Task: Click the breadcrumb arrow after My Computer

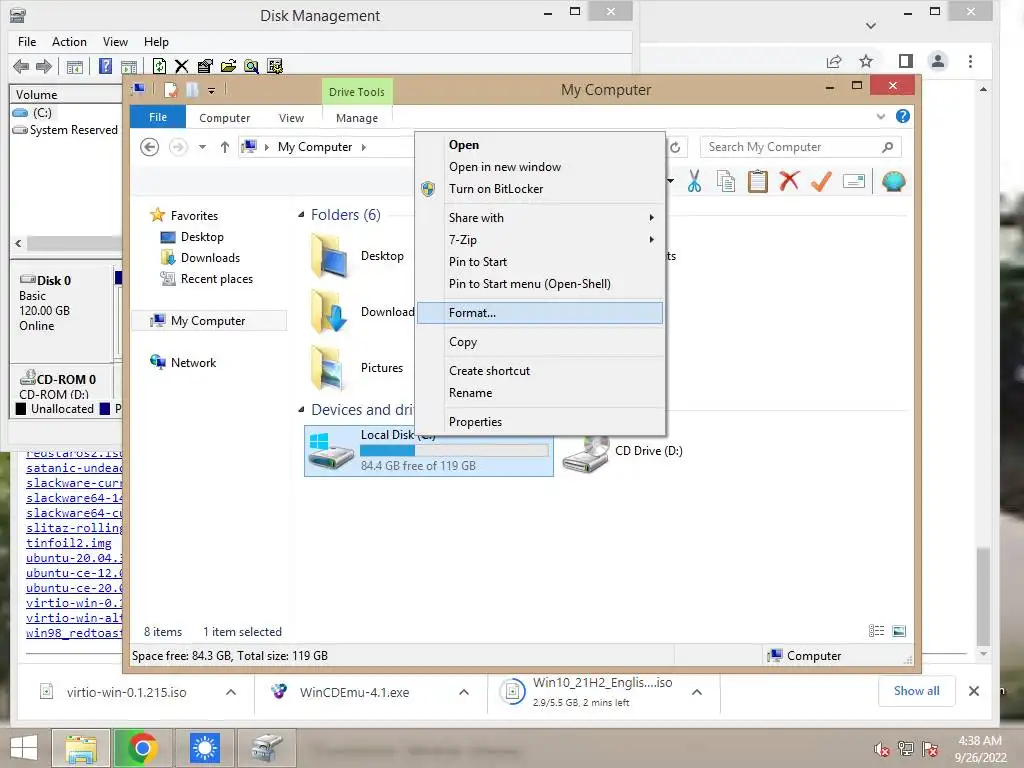Action: 364,148
